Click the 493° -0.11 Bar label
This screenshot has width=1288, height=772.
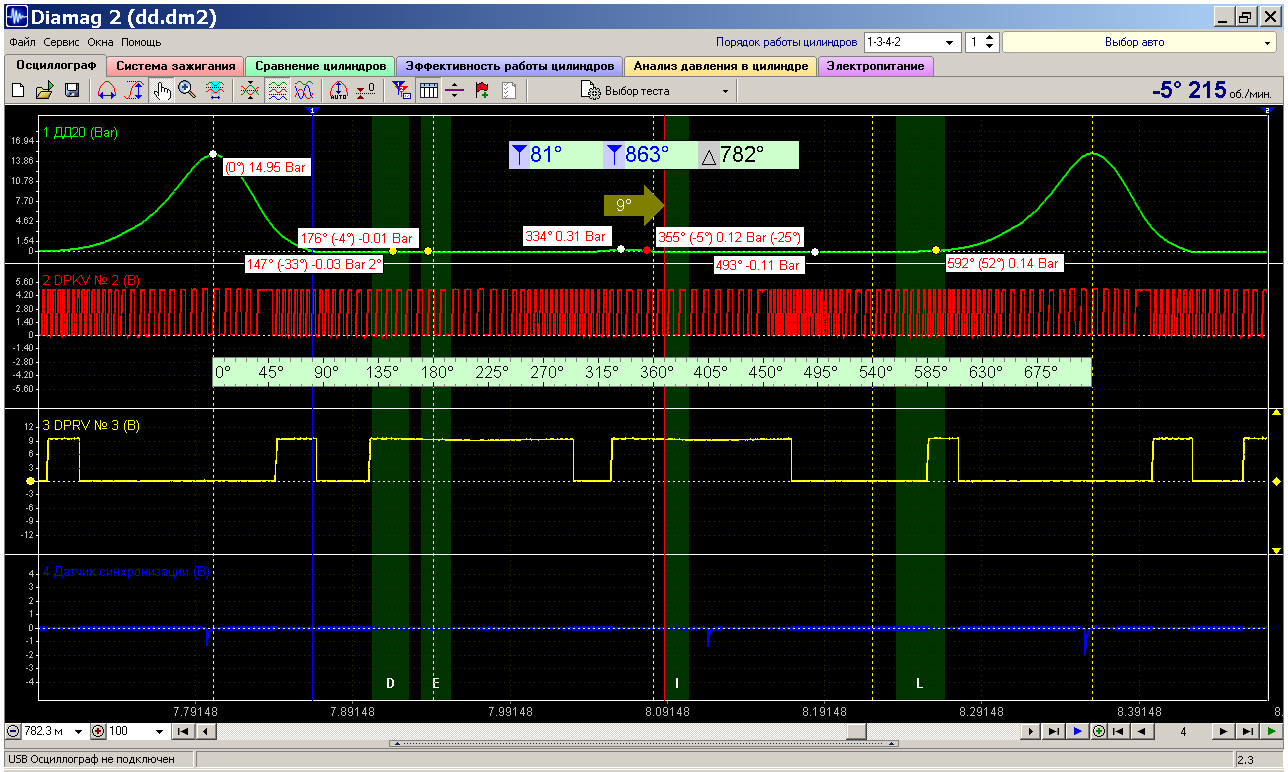pyautogui.click(x=759, y=265)
